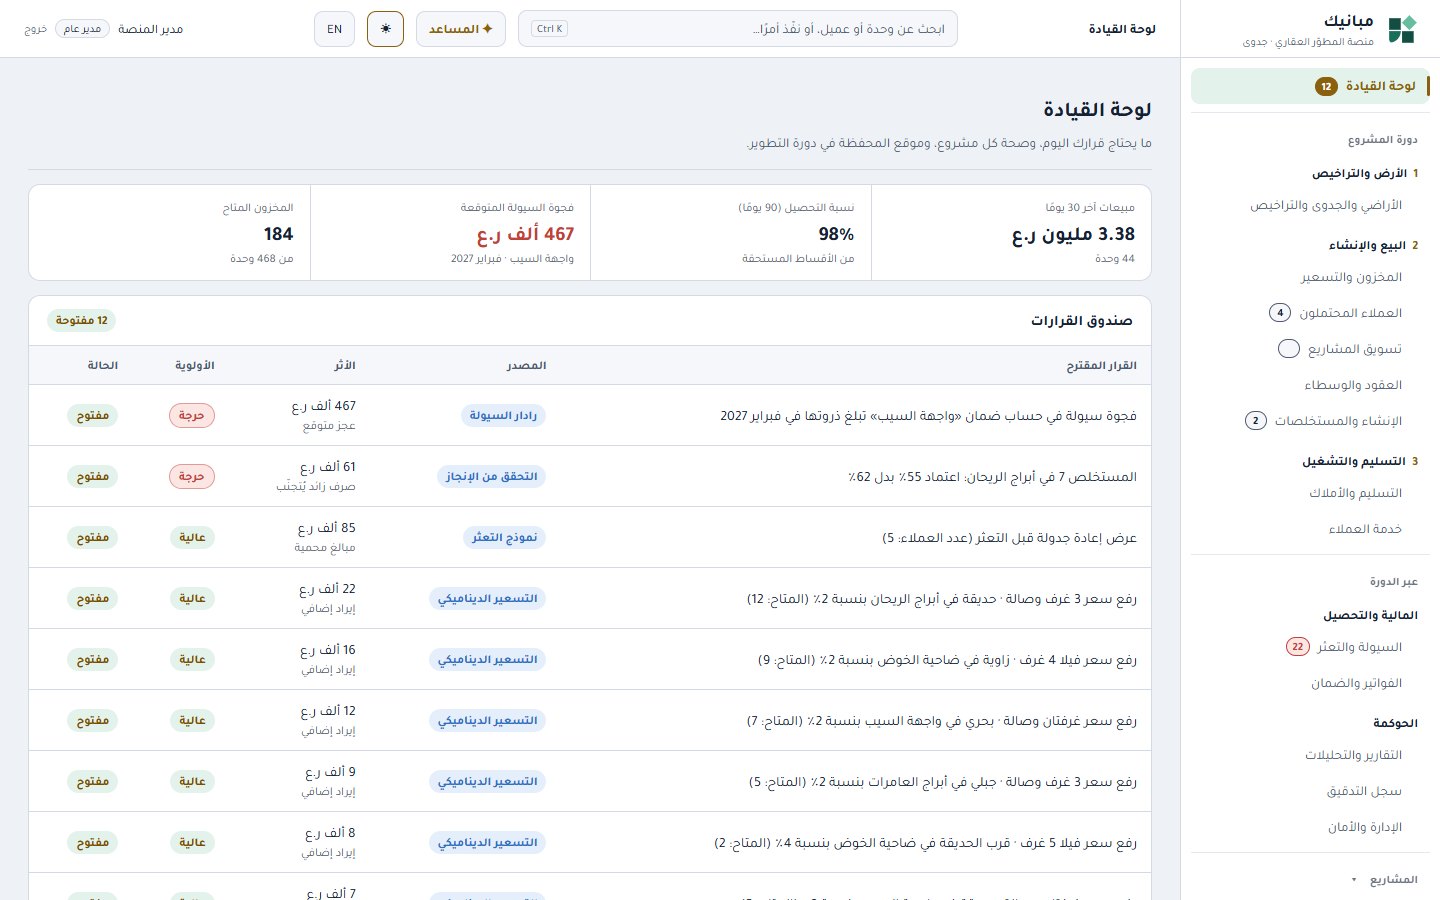Toggle the light/dark theme sun button
This screenshot has height=900, width=1440.
pos(385,29)
